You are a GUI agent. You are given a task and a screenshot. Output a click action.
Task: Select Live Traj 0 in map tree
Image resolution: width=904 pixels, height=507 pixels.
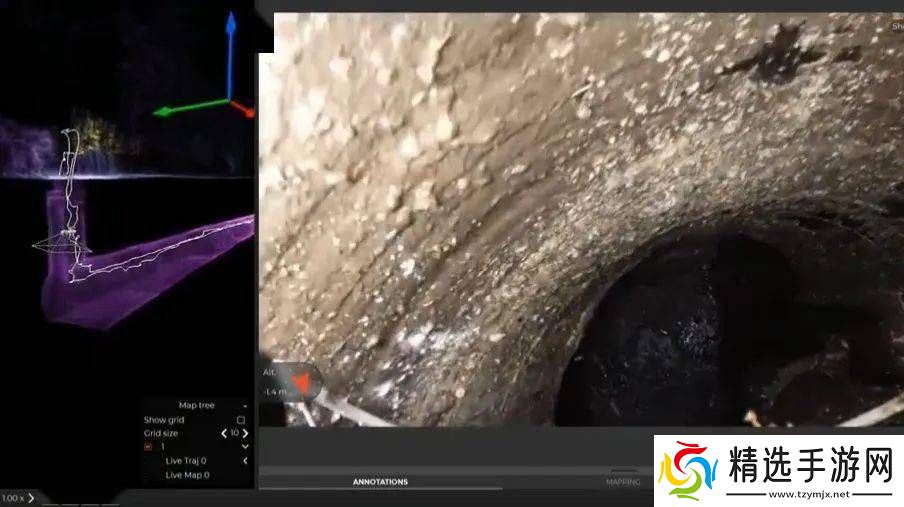tap(187, 461)
